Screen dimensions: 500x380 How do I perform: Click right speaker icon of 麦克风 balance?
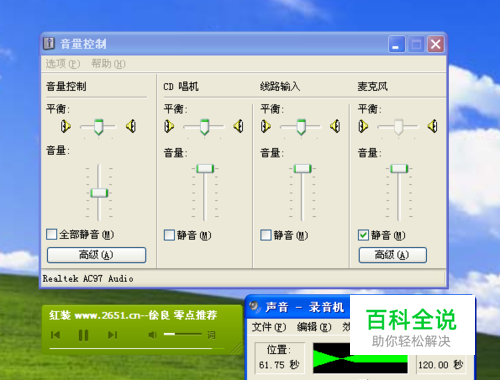(x=432, y=126)
